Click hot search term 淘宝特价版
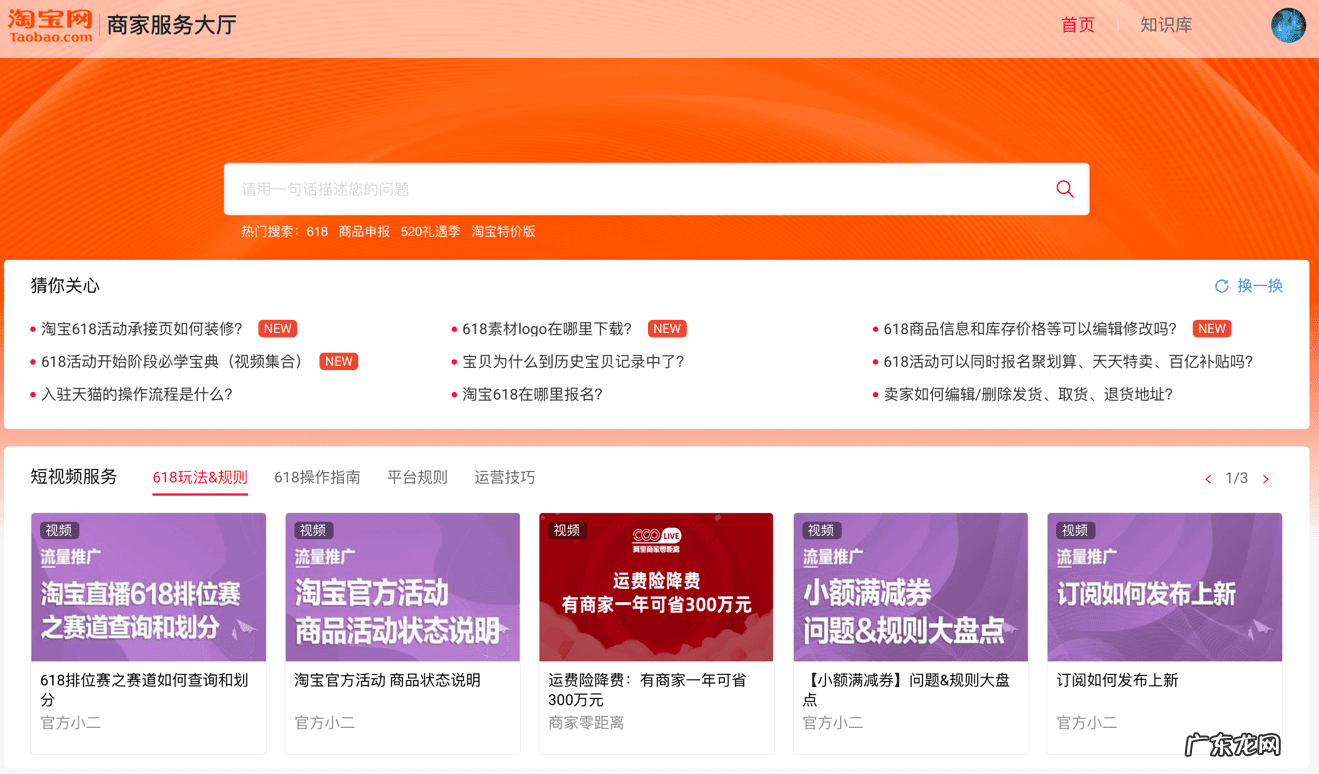The height and width of the screenshot is (774, 1319). click(x=503, y=231)
